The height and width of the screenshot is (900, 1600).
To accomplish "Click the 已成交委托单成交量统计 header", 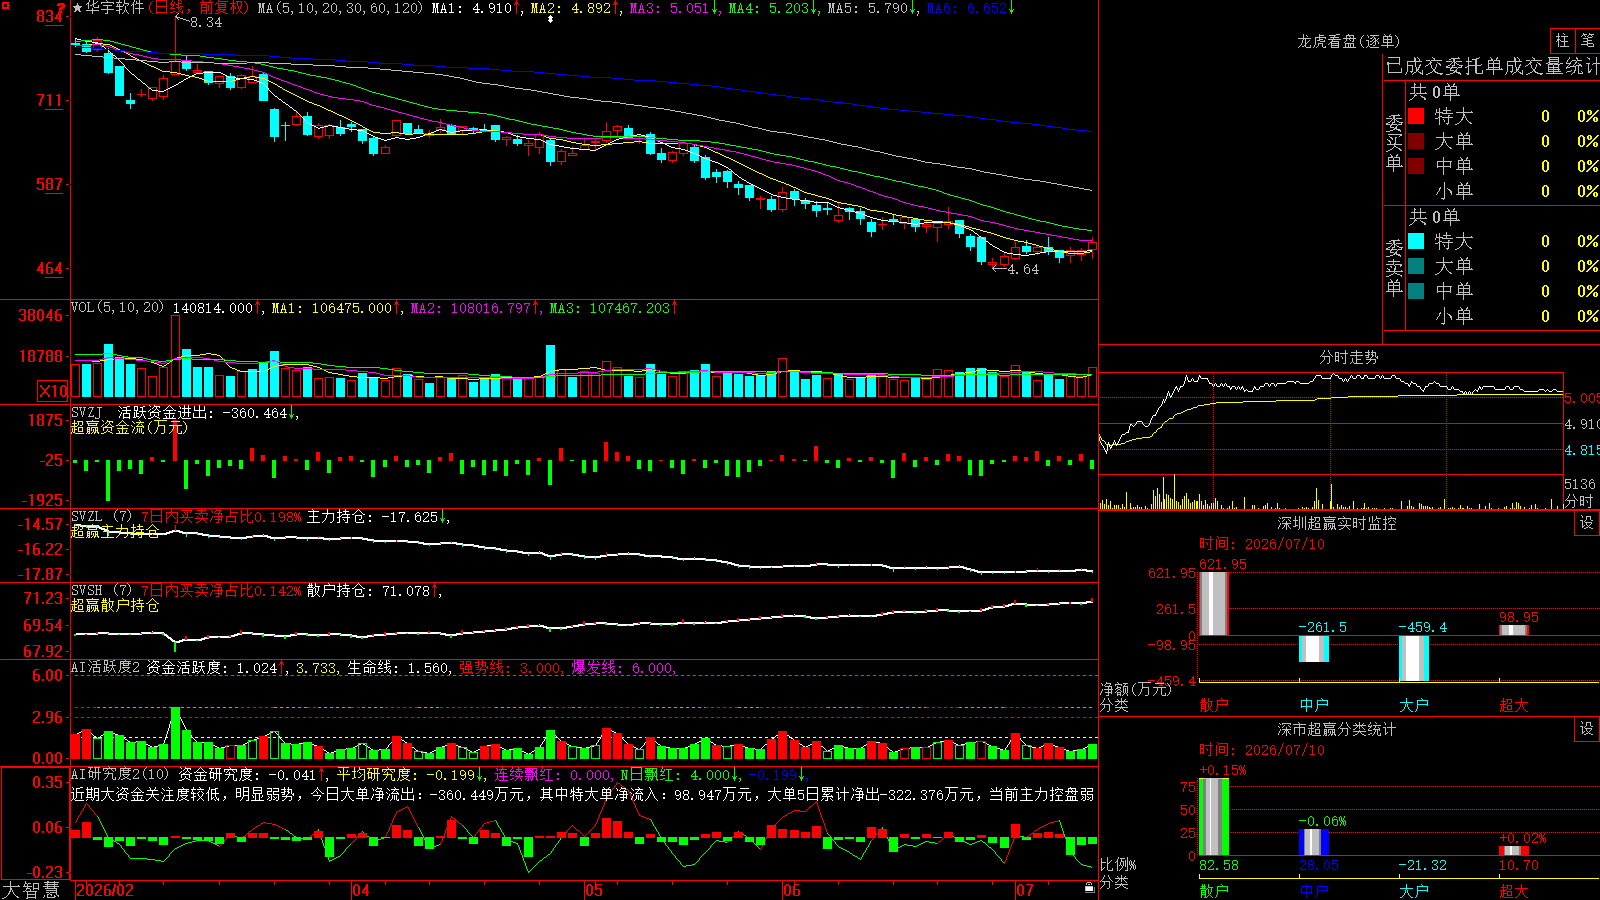I will pos(1492,66).
